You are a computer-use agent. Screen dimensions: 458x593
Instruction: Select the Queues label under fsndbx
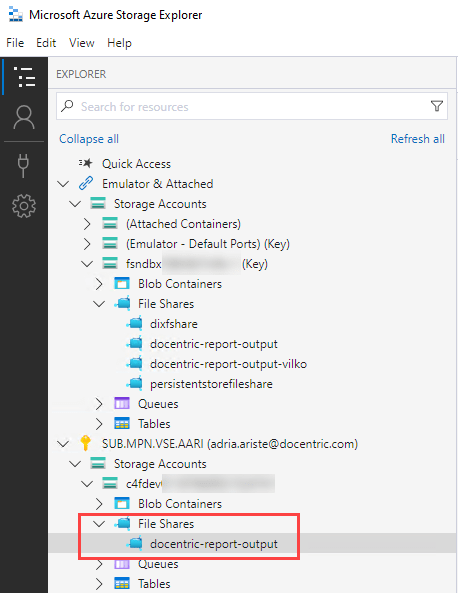[x=158, y=404]
